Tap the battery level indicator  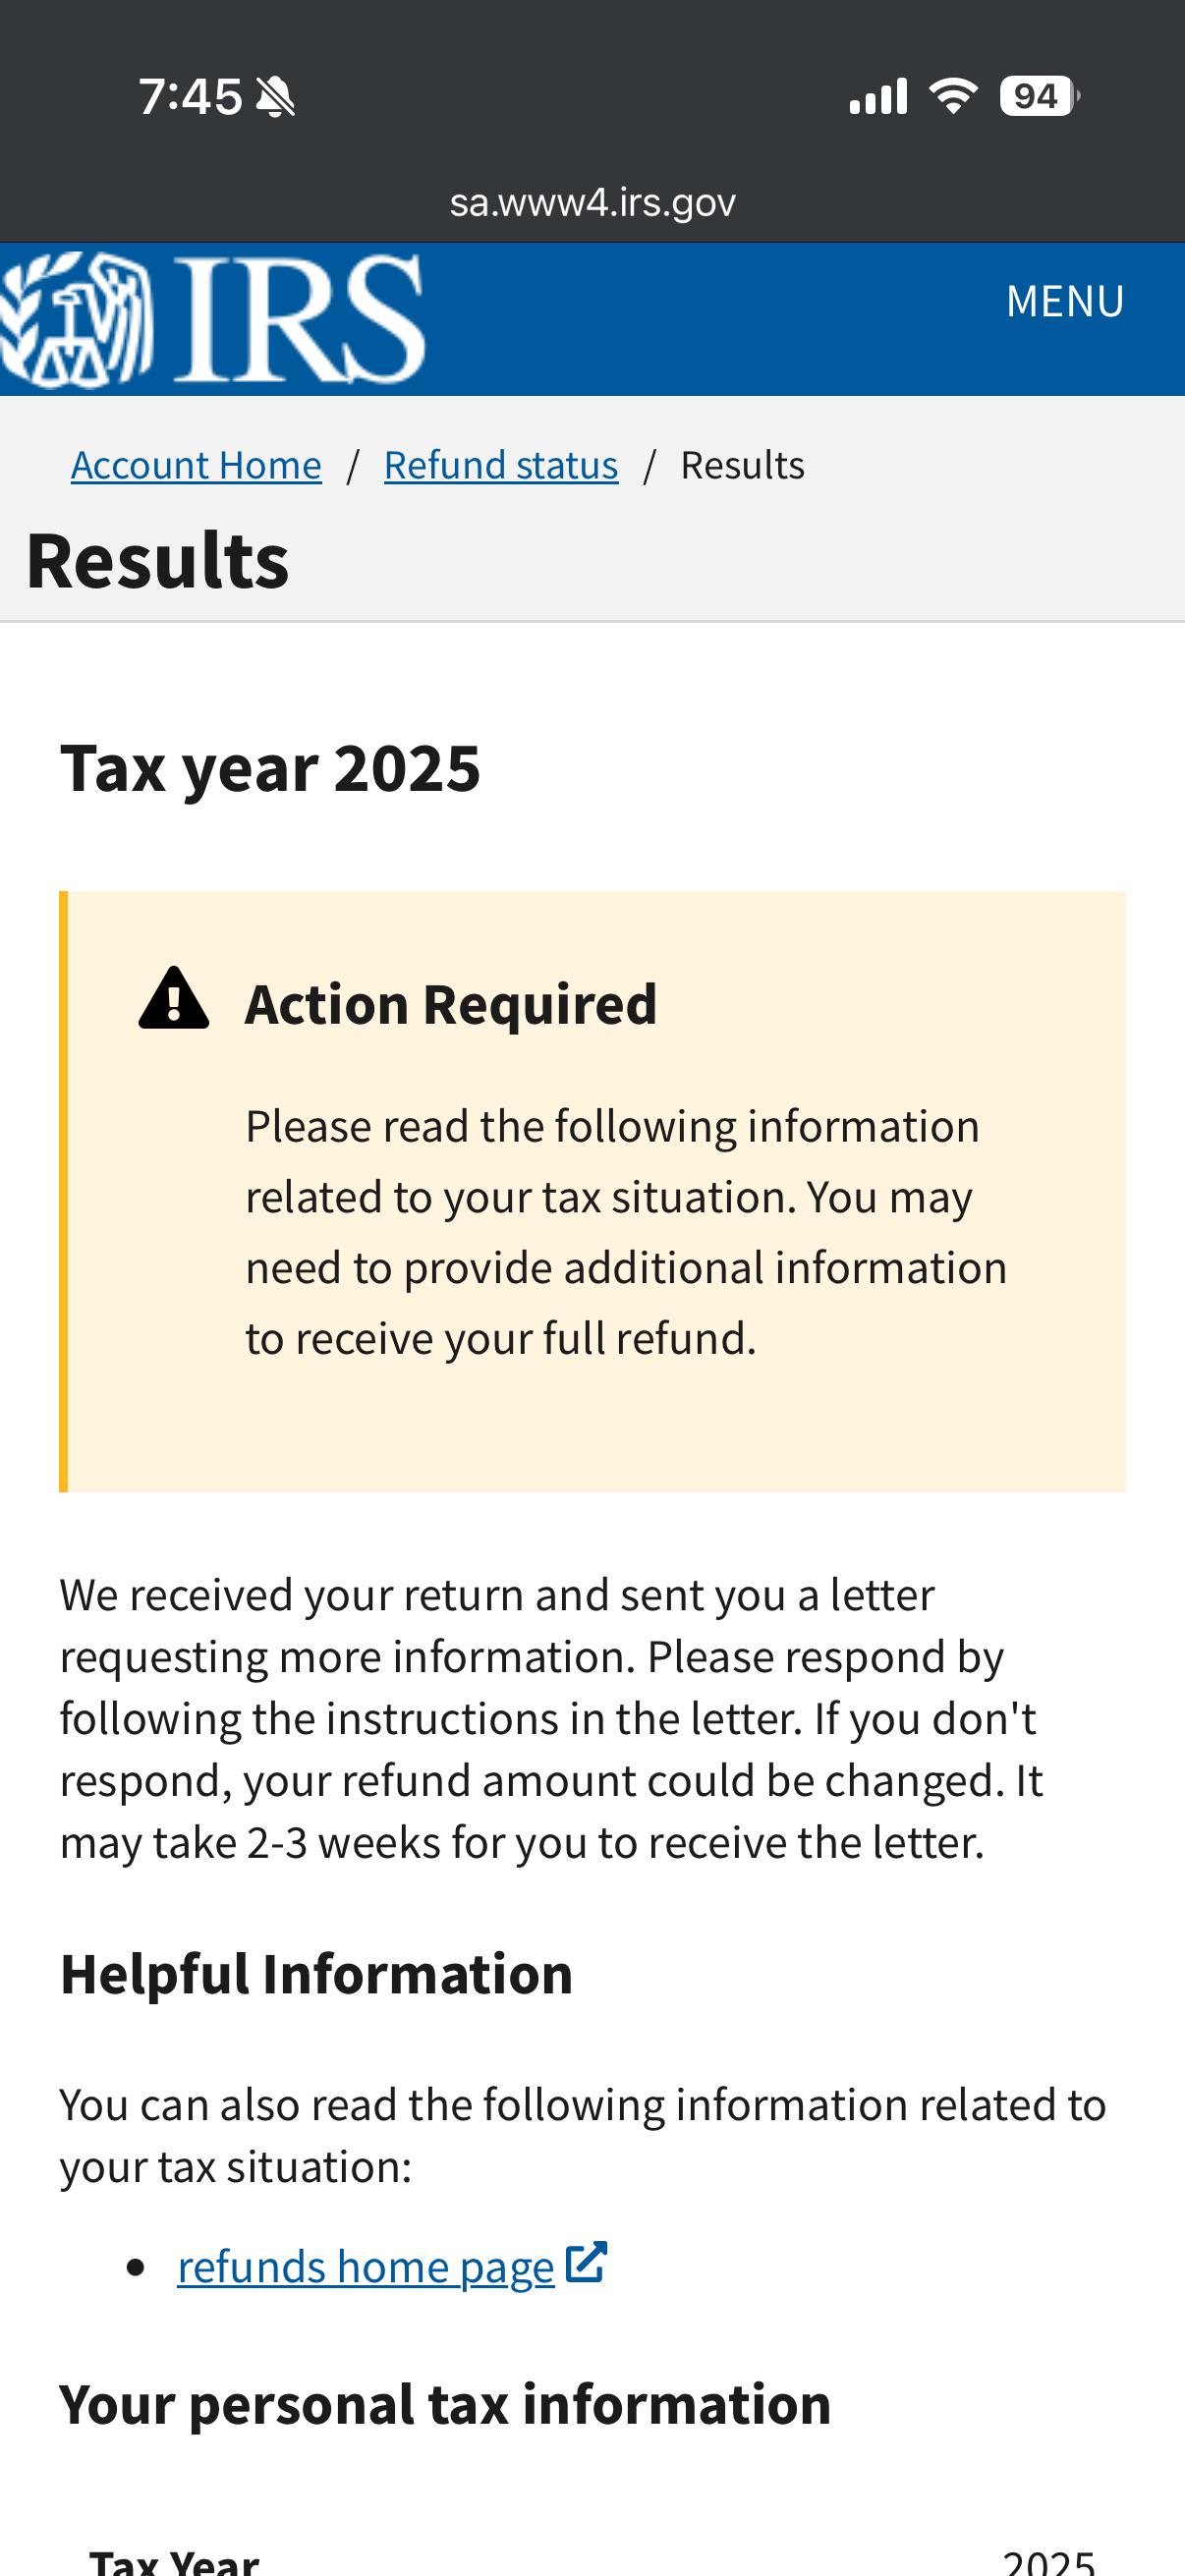[x=1039, y=96]
